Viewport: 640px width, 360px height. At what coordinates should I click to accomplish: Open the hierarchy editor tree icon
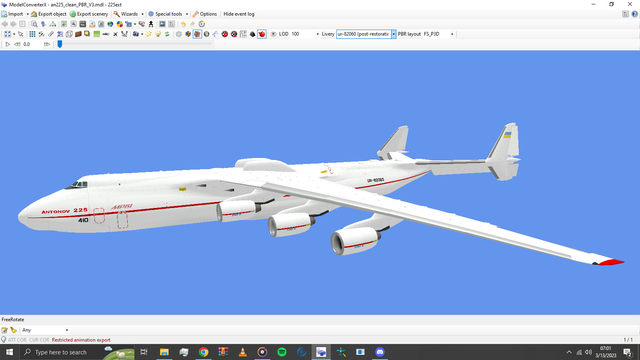(53, 24)
